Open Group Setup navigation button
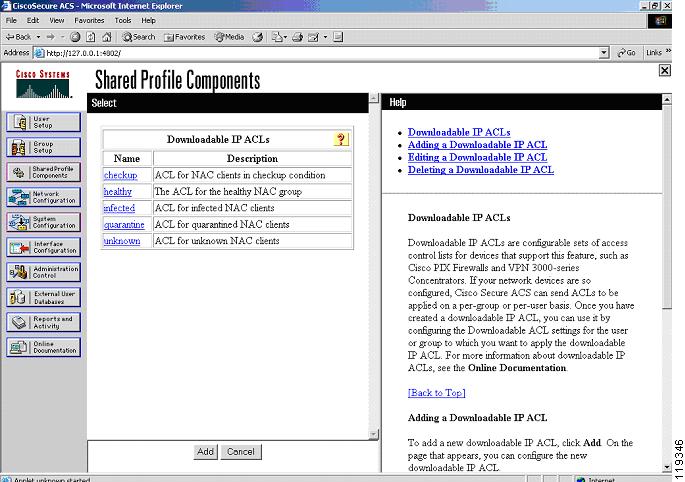The width and height of the screenshot is (685, 482). (x=43, y=147)
